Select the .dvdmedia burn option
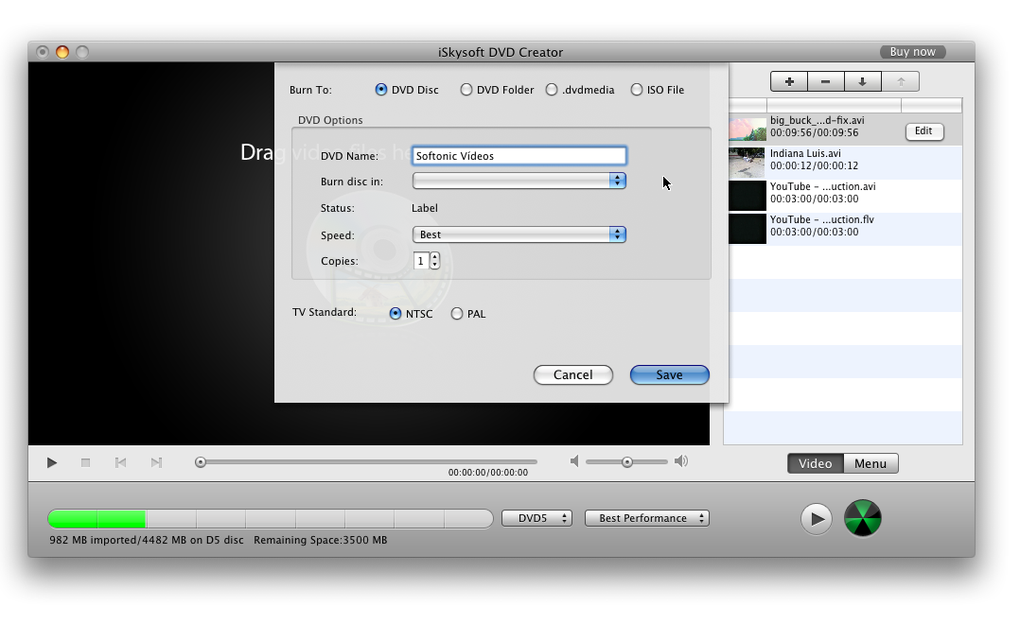Viewport: 1020px width, 624px height. point(552,90)
